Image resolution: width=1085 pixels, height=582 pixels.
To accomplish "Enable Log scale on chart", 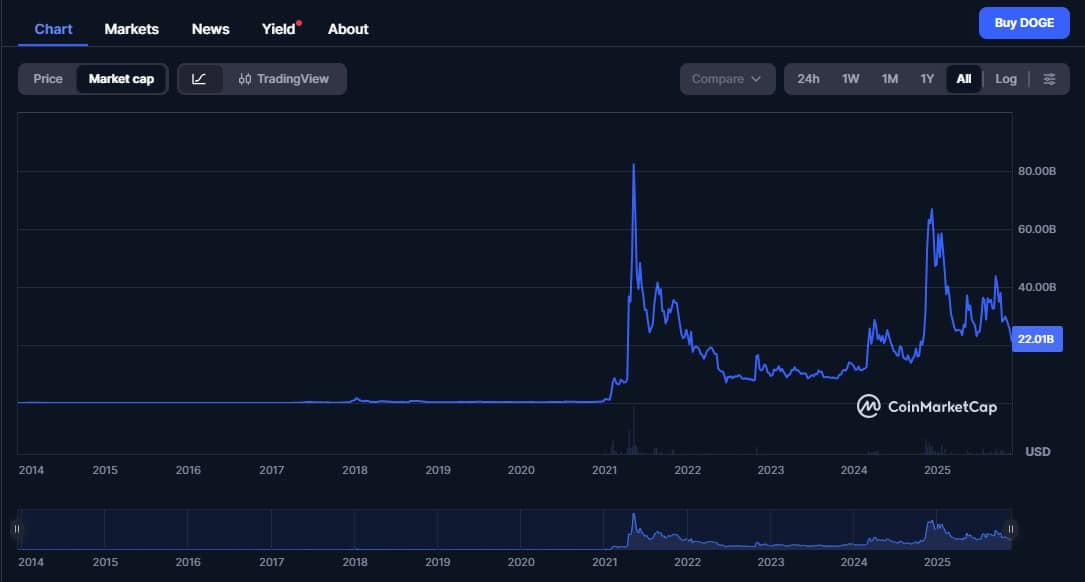I will pyautogui.click(x=1006, y=79).
